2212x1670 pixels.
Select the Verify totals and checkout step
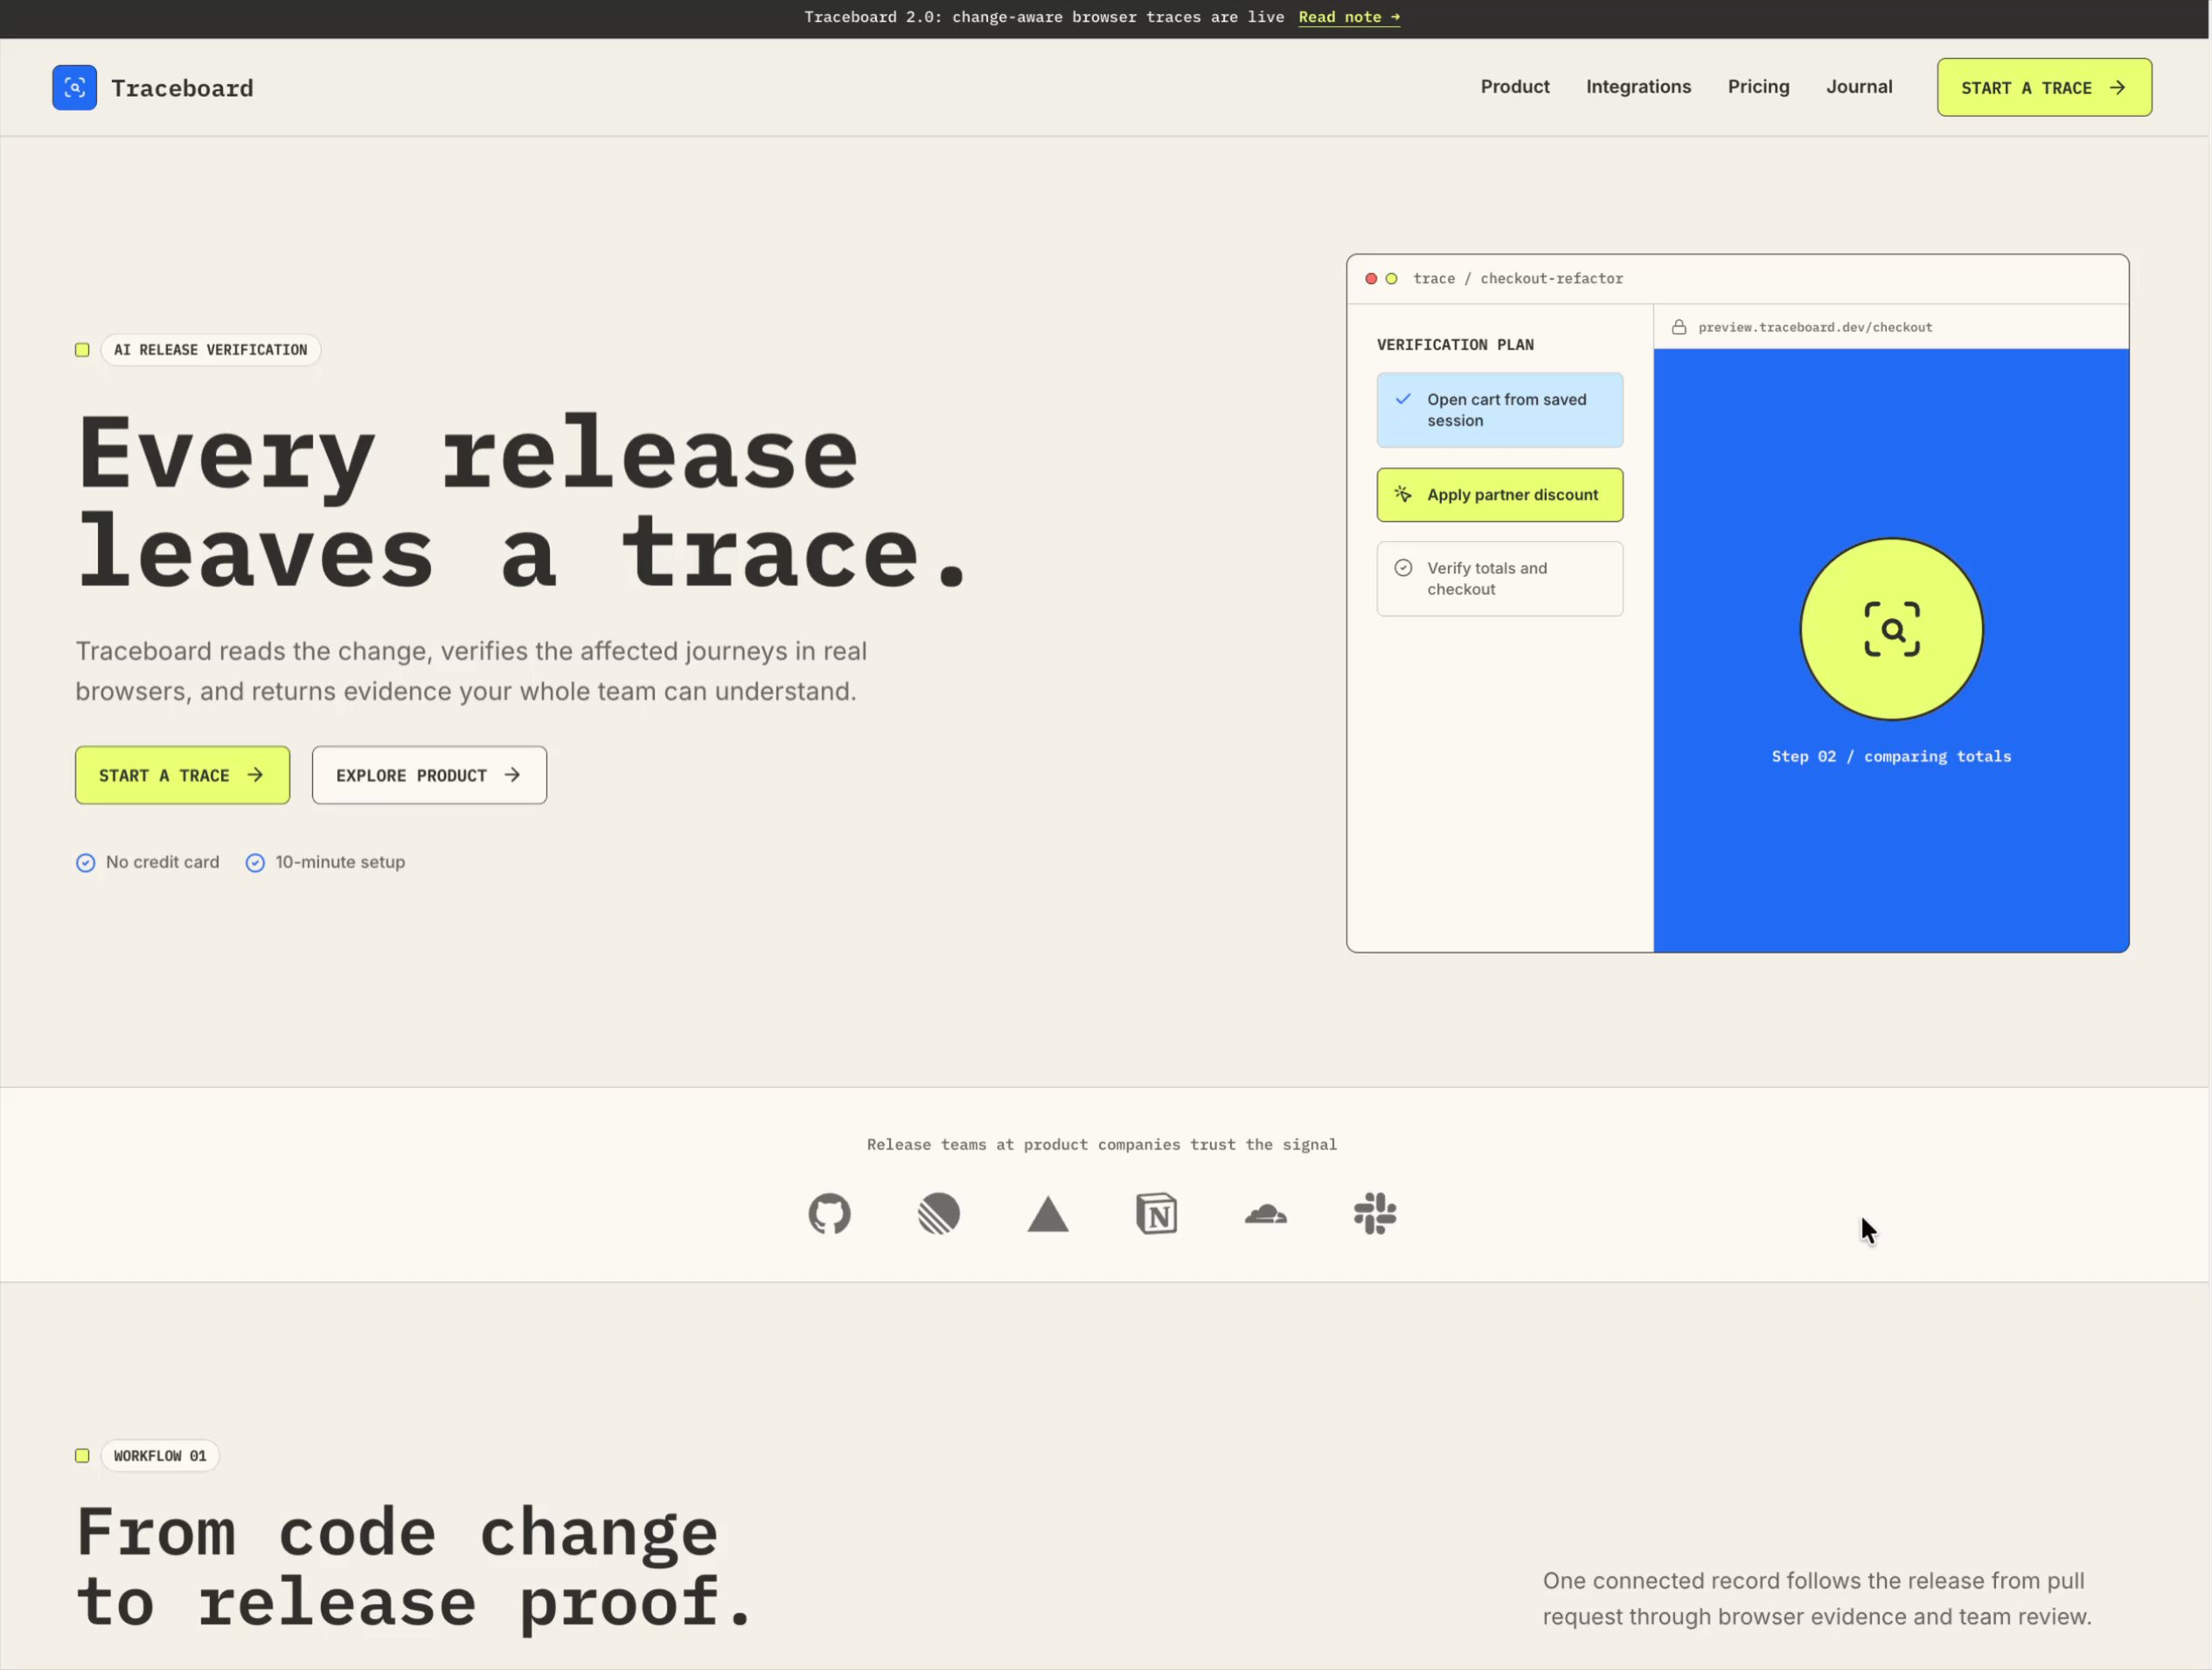(x=1499, y=579)
